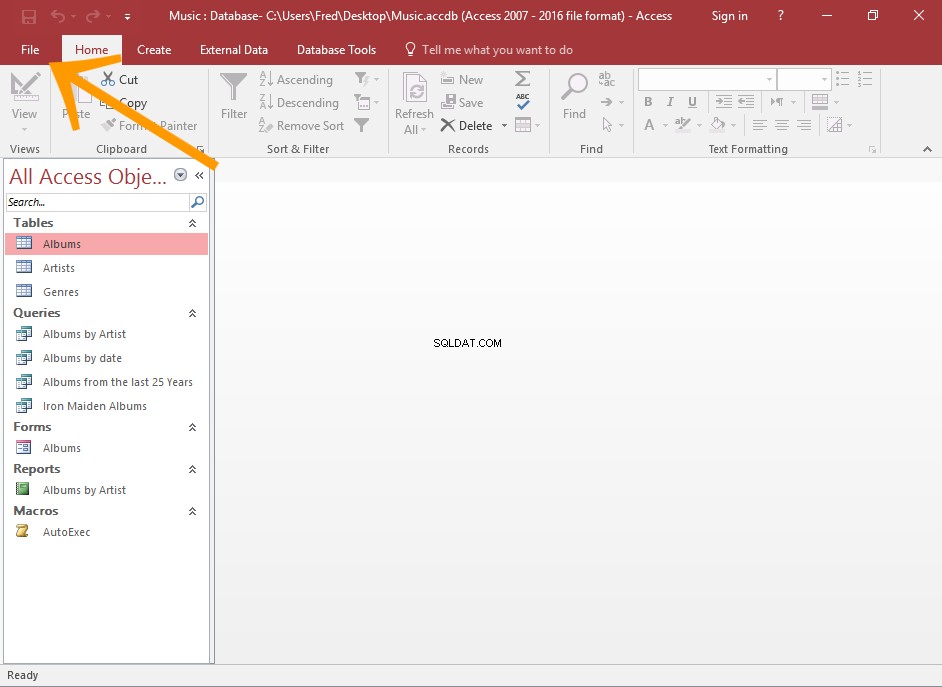Click the Save icon in Quick Access Toolbar
This screenshot has width=942, height=687.
point(28,16)
